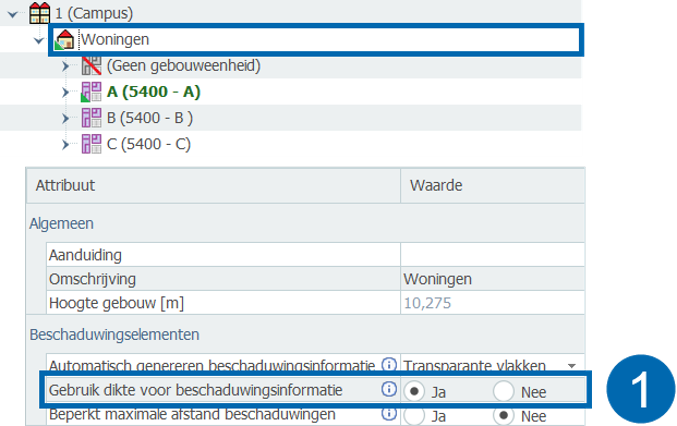Screen dimensions: 677x426
Task: Select the C (5400 - C) tree item
Action: tap(148, 144)
